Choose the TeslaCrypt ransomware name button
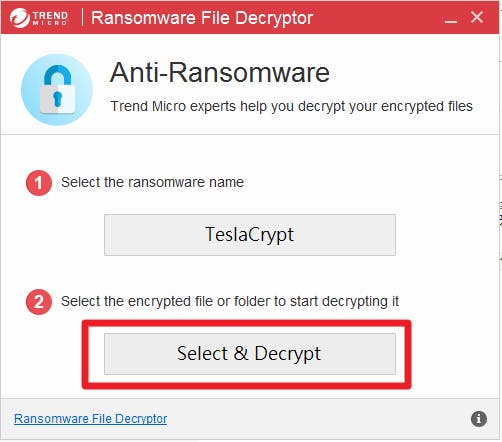This screenshot has height=442, width=502. coord(250,235)
